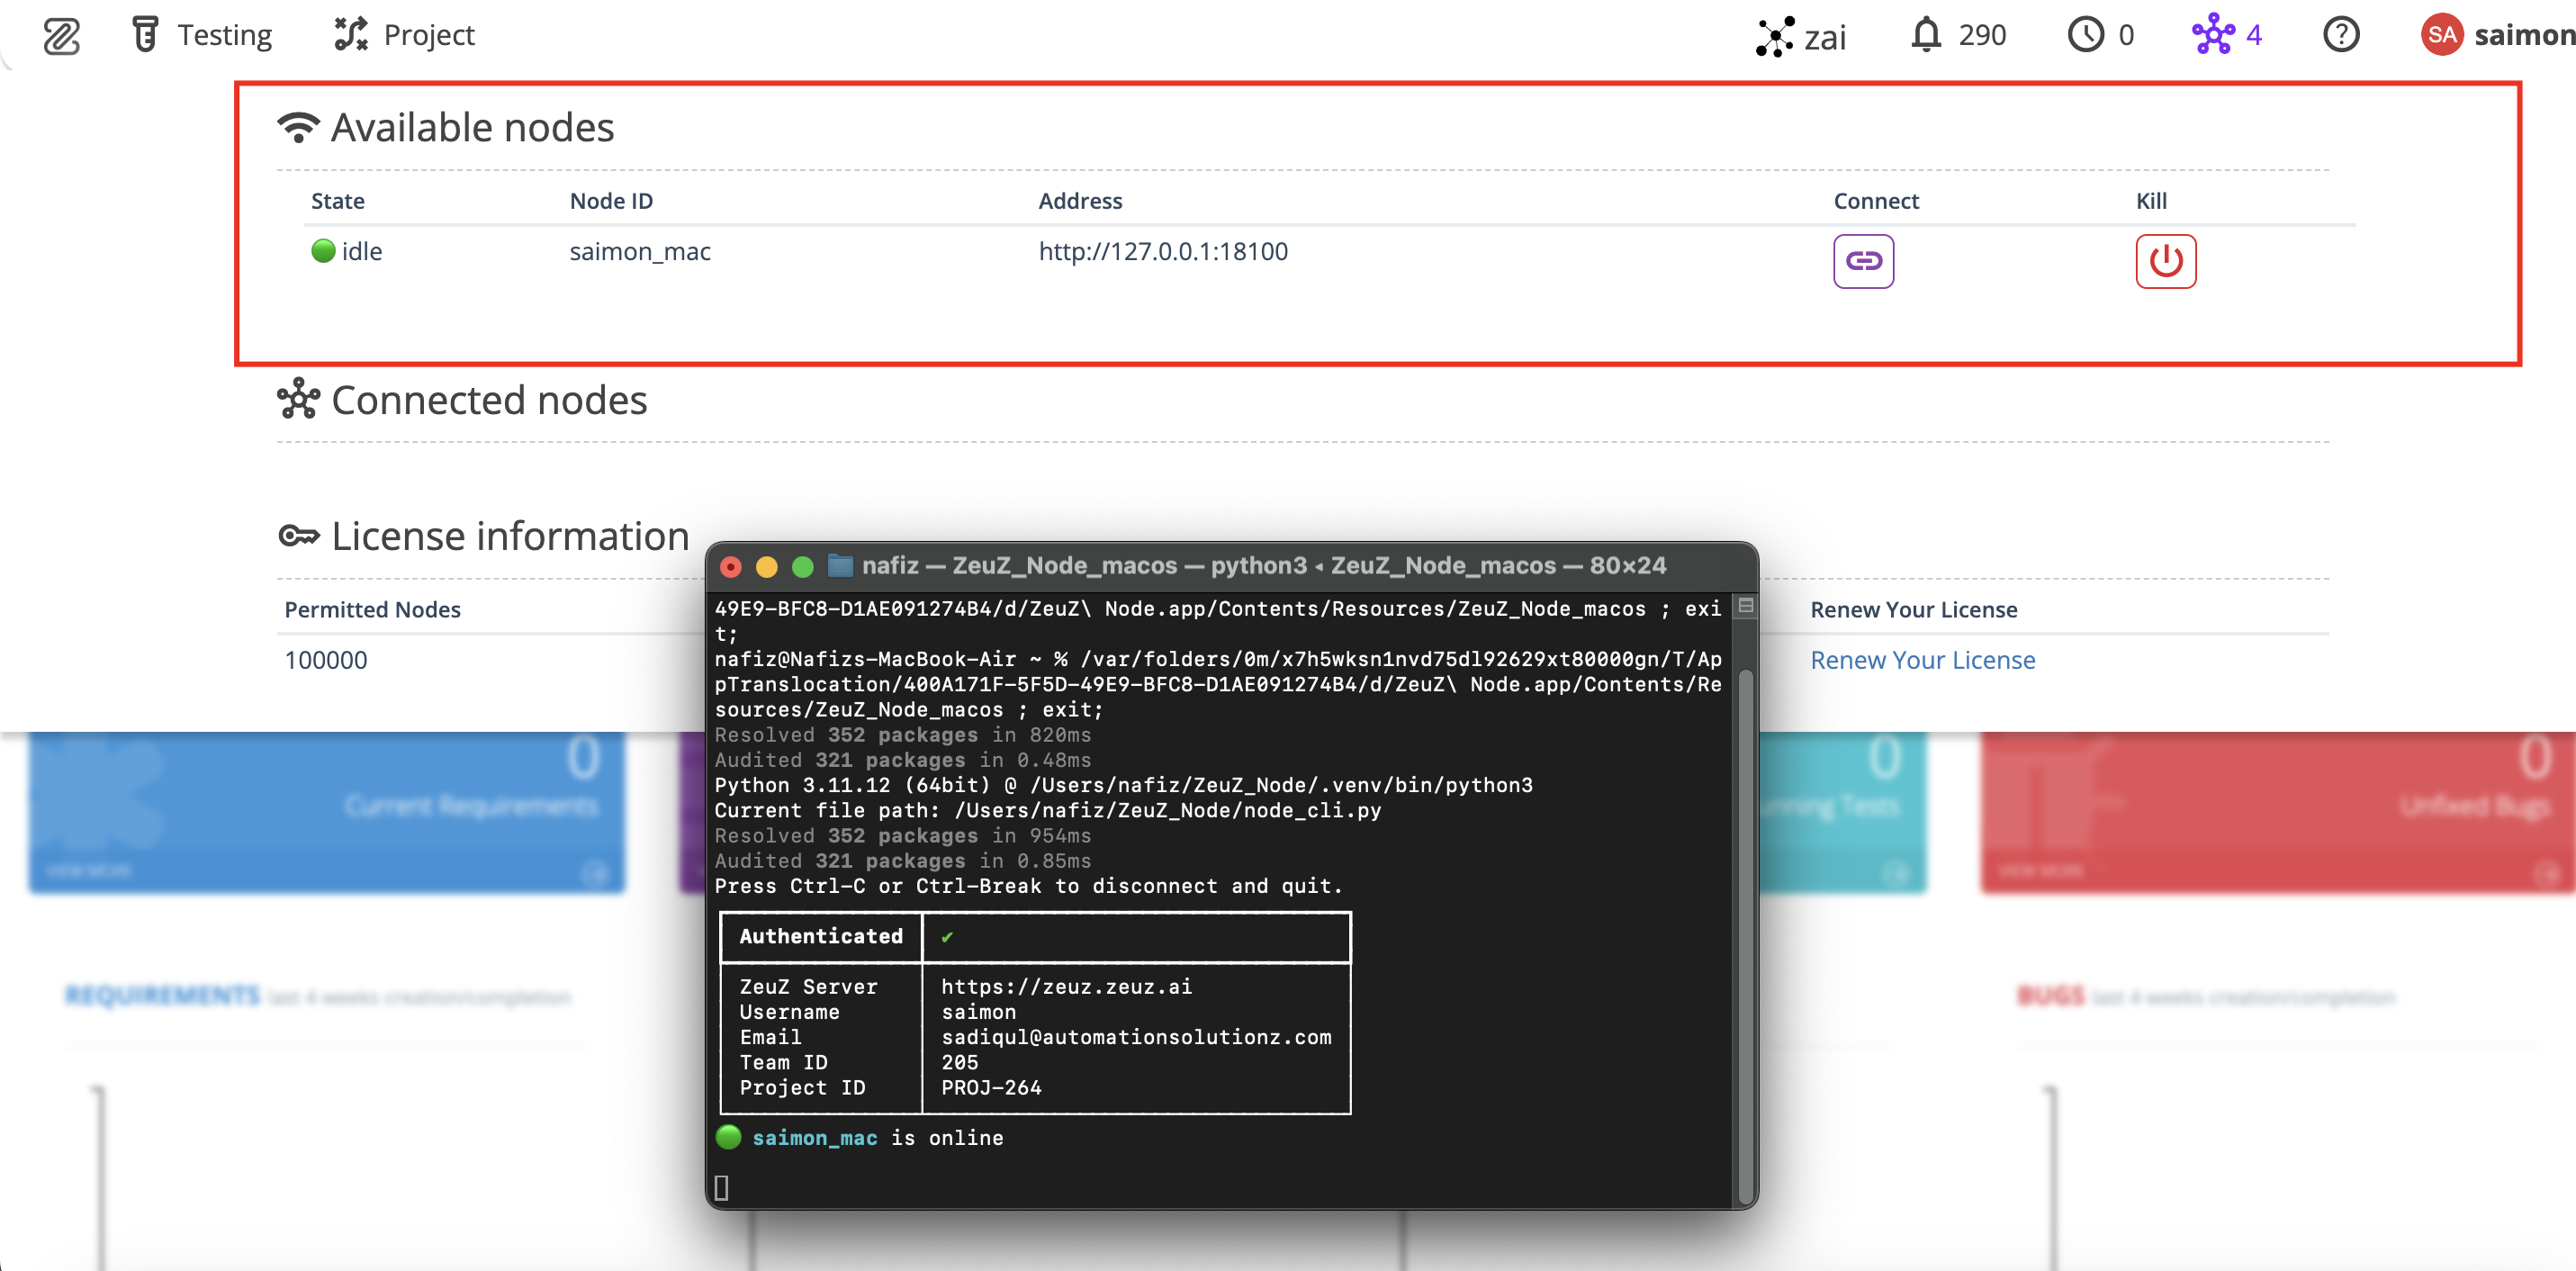
Task: Click the saimon username label
Action: [2524, 35]
